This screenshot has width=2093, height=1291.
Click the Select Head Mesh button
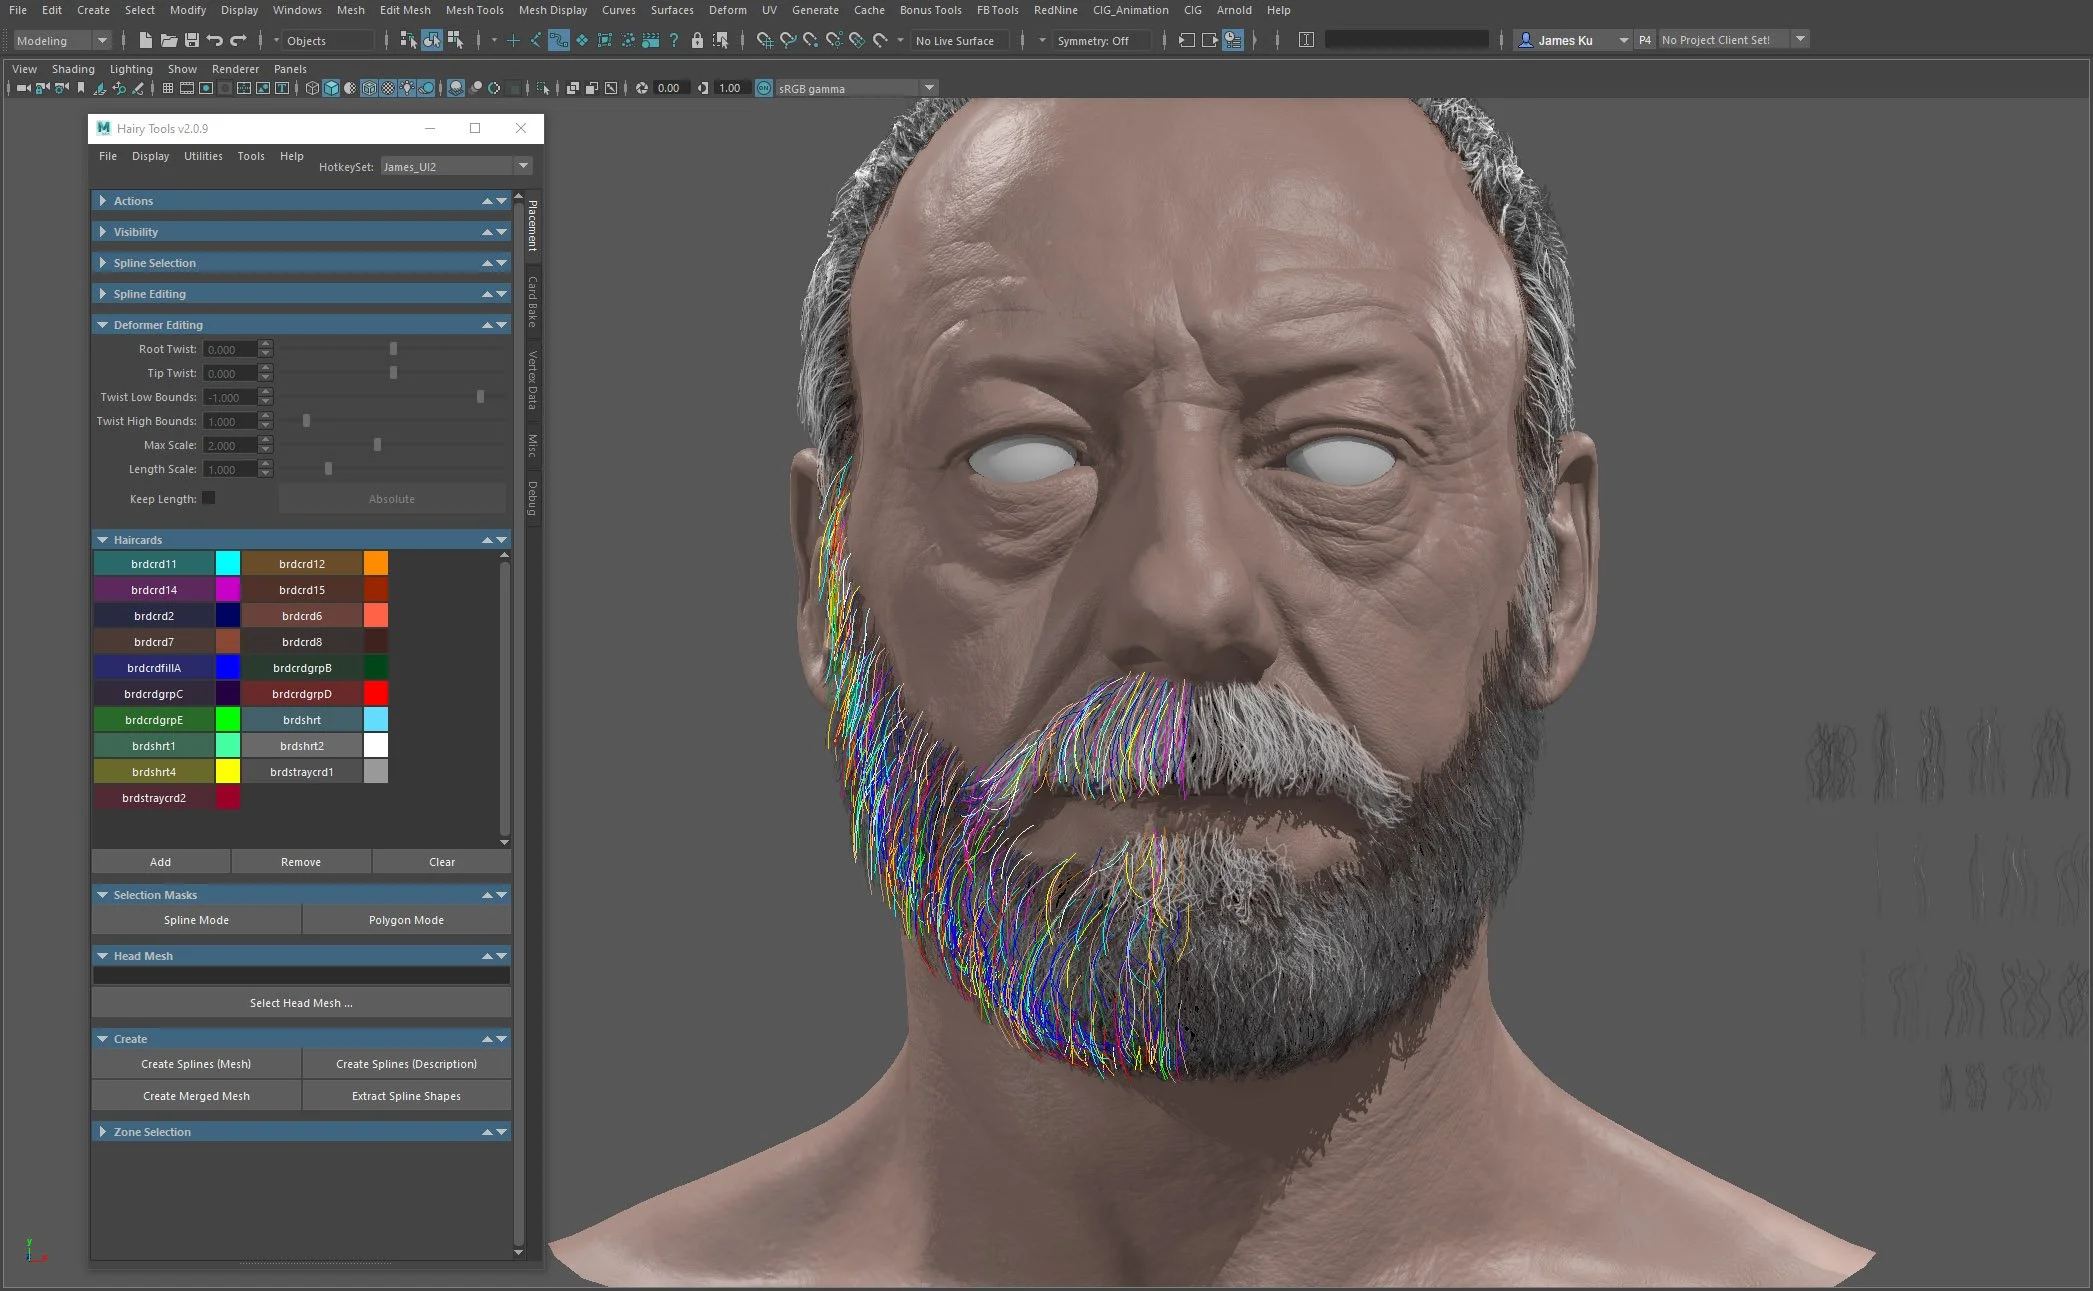click(301, 1002)
